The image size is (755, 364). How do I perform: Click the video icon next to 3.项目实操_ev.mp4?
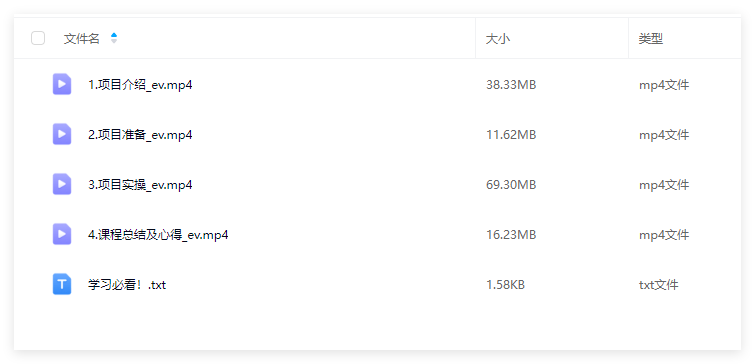62,184
